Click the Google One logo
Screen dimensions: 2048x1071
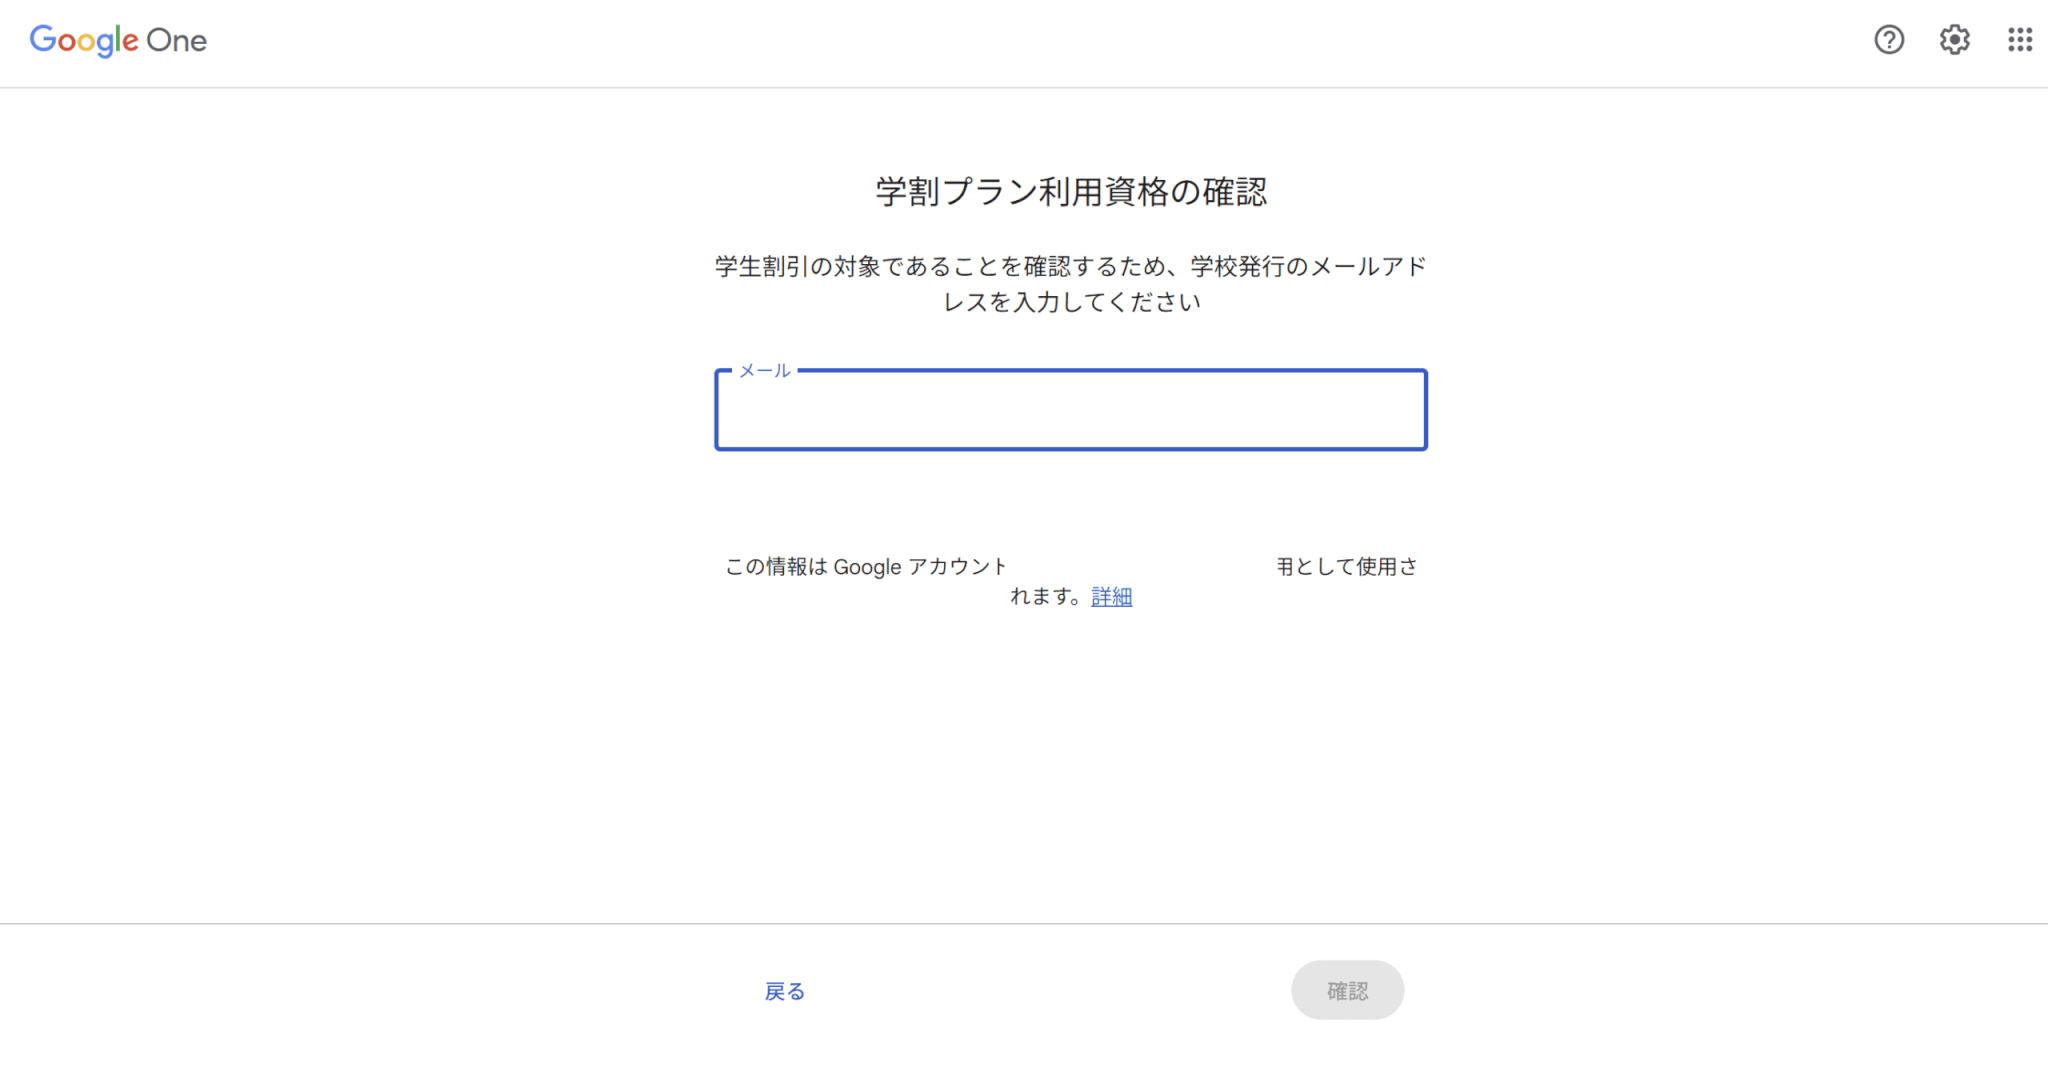[x=118, y=40]
